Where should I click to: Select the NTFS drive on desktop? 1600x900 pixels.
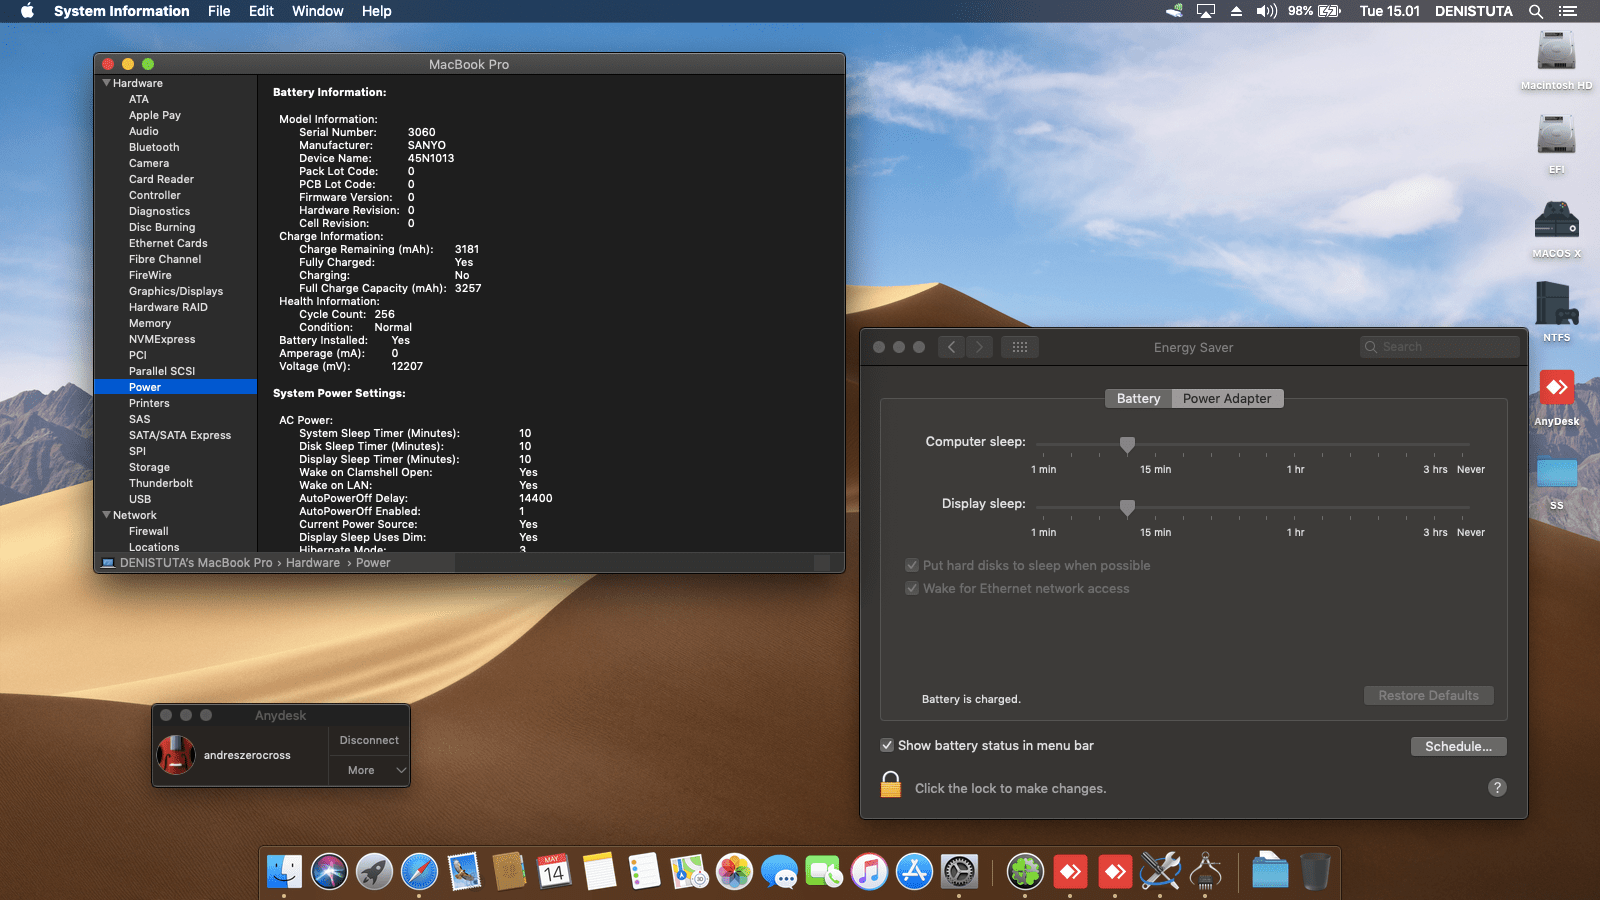tap(1556, 312)
